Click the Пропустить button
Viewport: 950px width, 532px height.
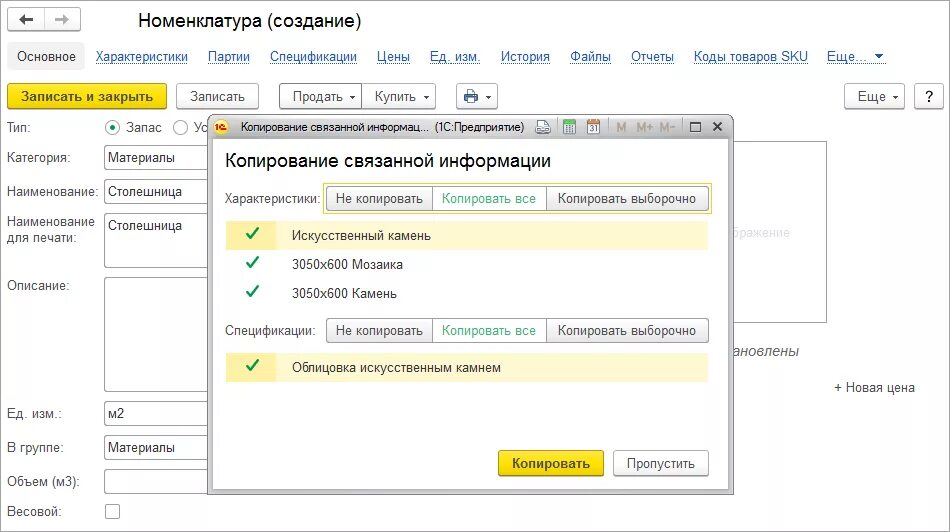660,464
